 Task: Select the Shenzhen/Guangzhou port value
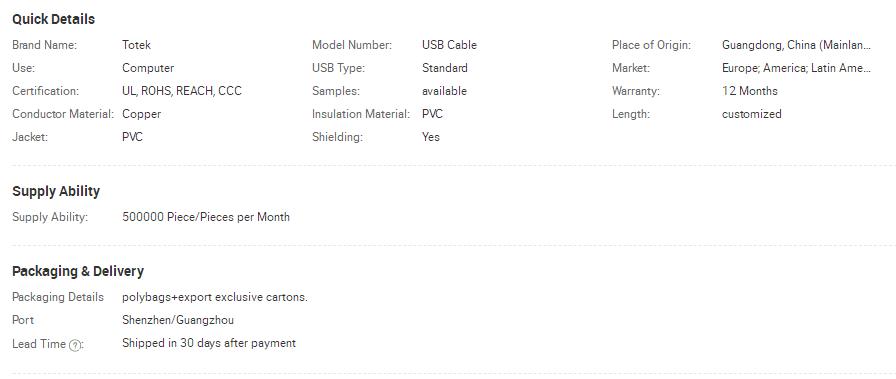tap(178, 320)
